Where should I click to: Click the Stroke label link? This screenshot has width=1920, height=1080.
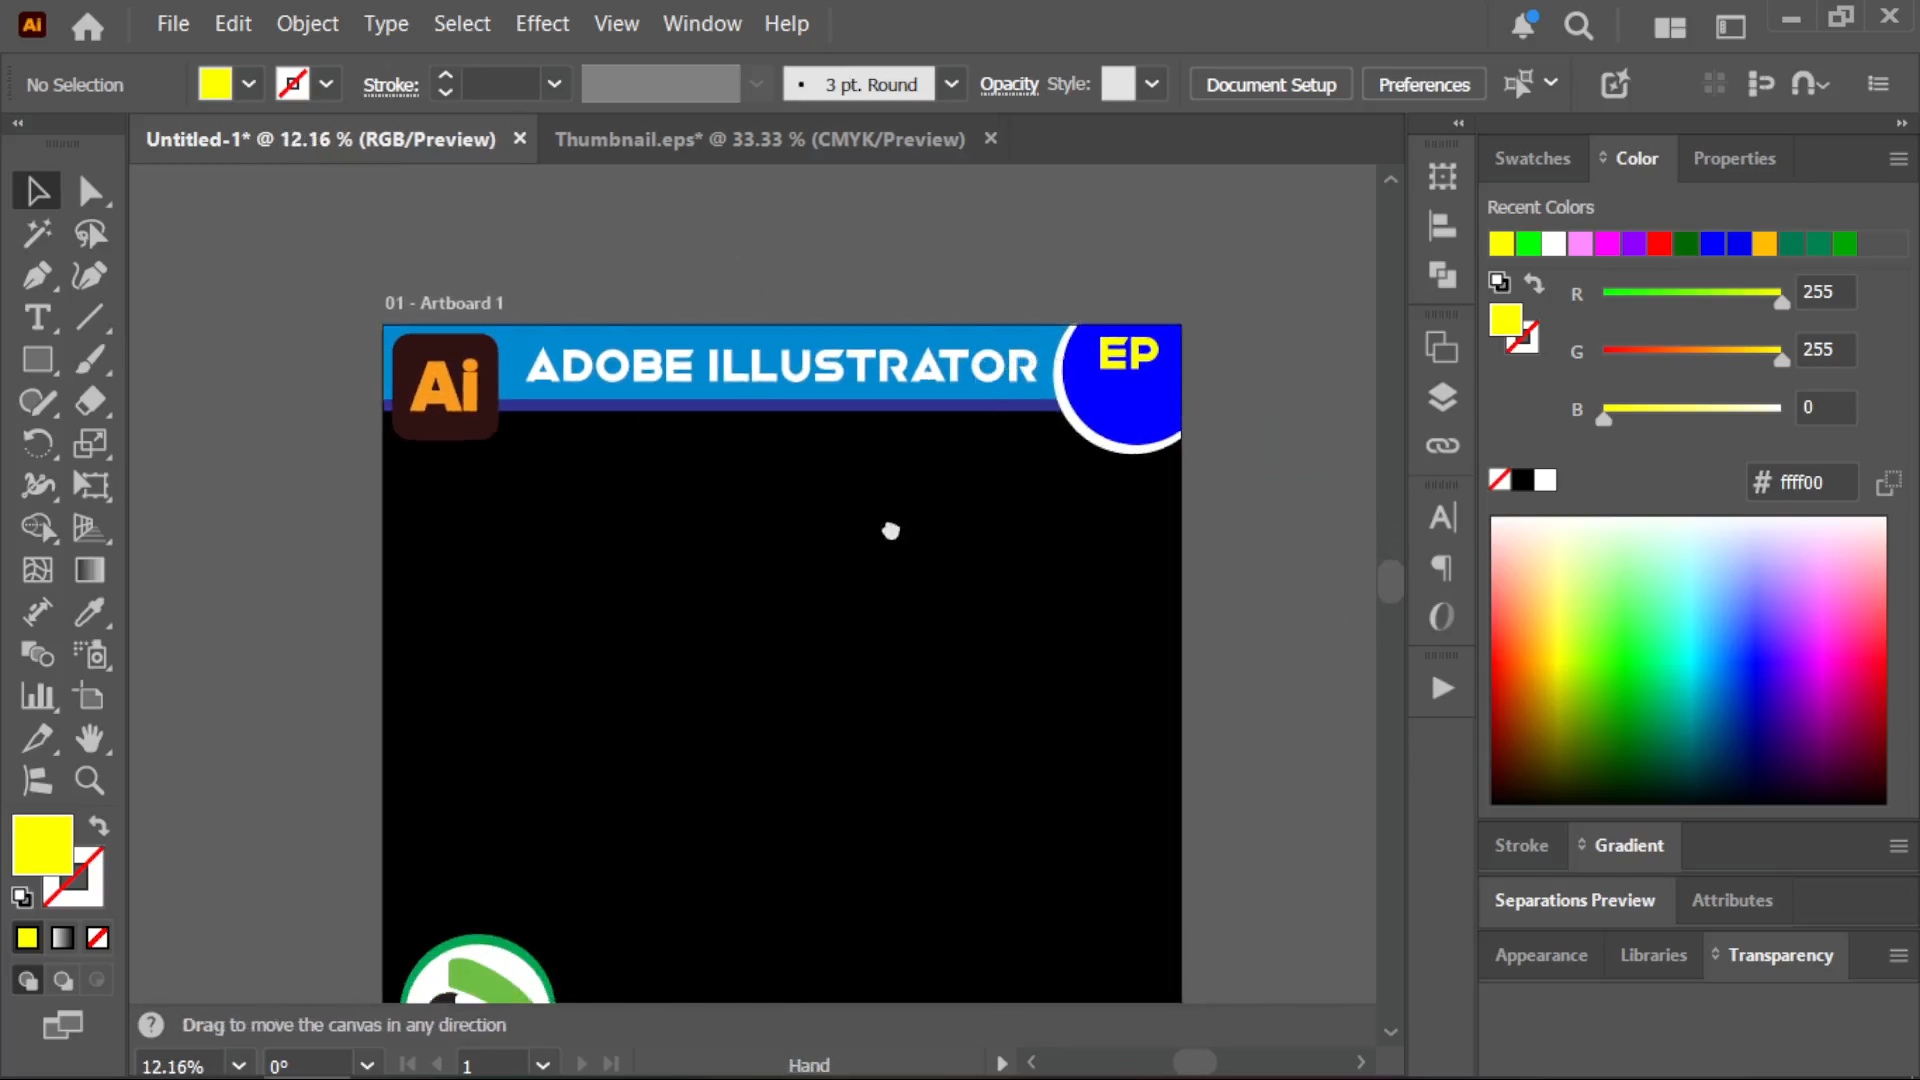pos(390,86)
